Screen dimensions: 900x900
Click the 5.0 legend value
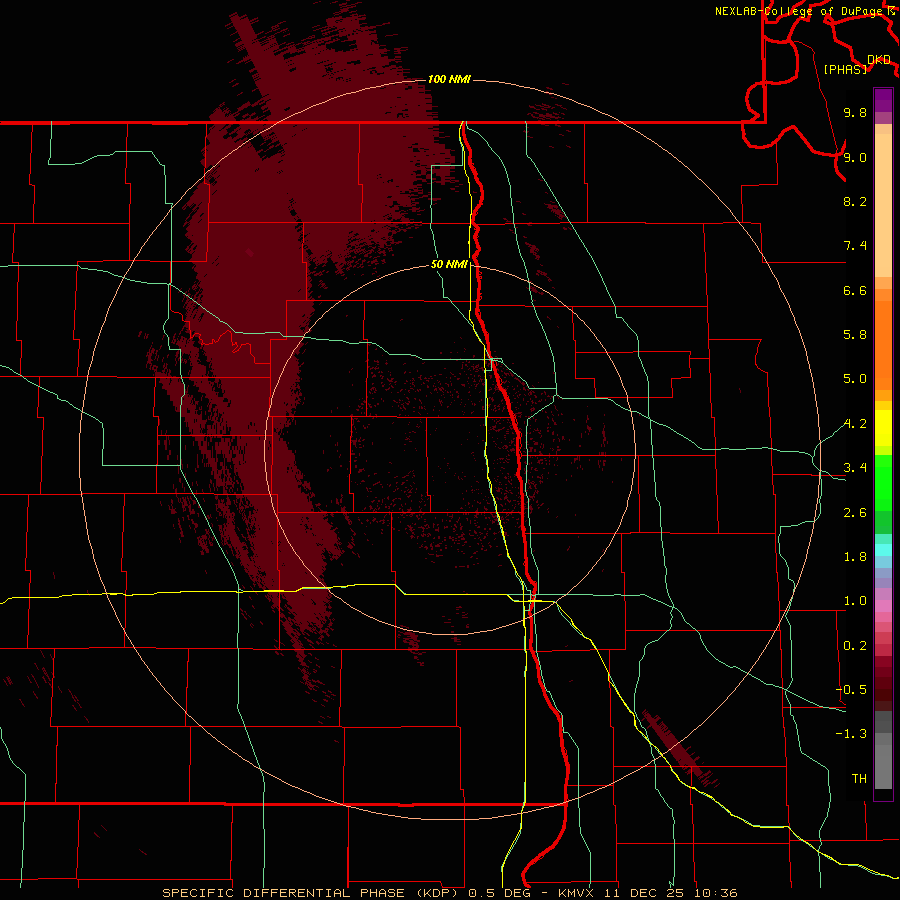click(x=855, y=379)
